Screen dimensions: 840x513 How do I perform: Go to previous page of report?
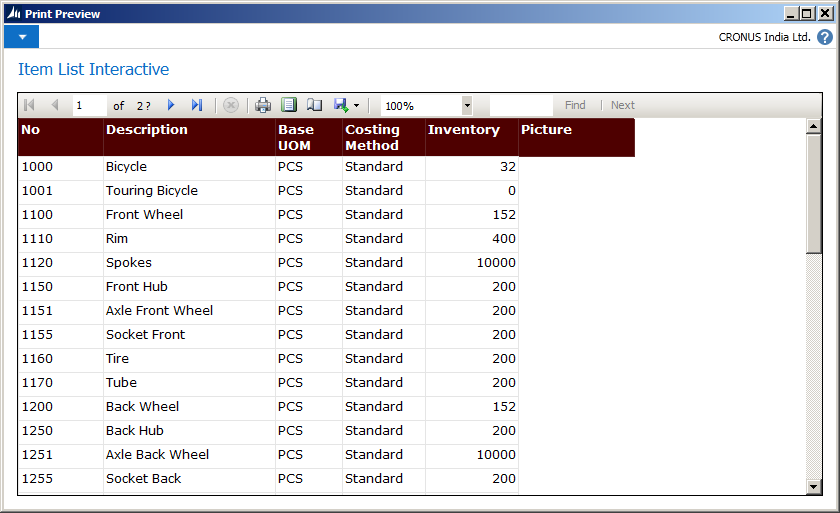pyautogui.click(x=55, y=105)
